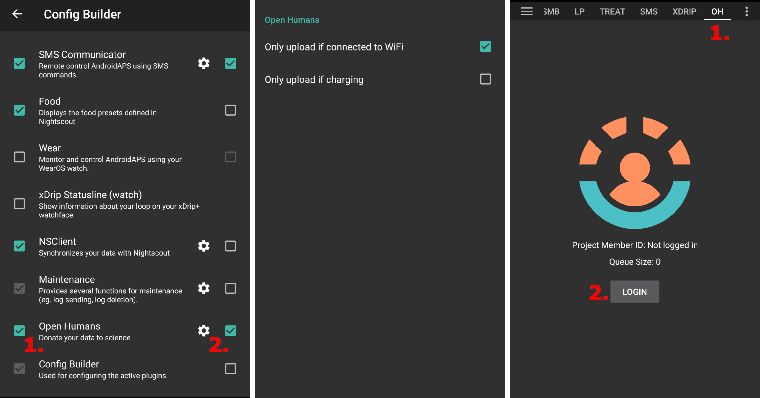This screenshot has width=760, height=398.
Task: Click the Open Humans logo
Action: click(x=634, y=173)
